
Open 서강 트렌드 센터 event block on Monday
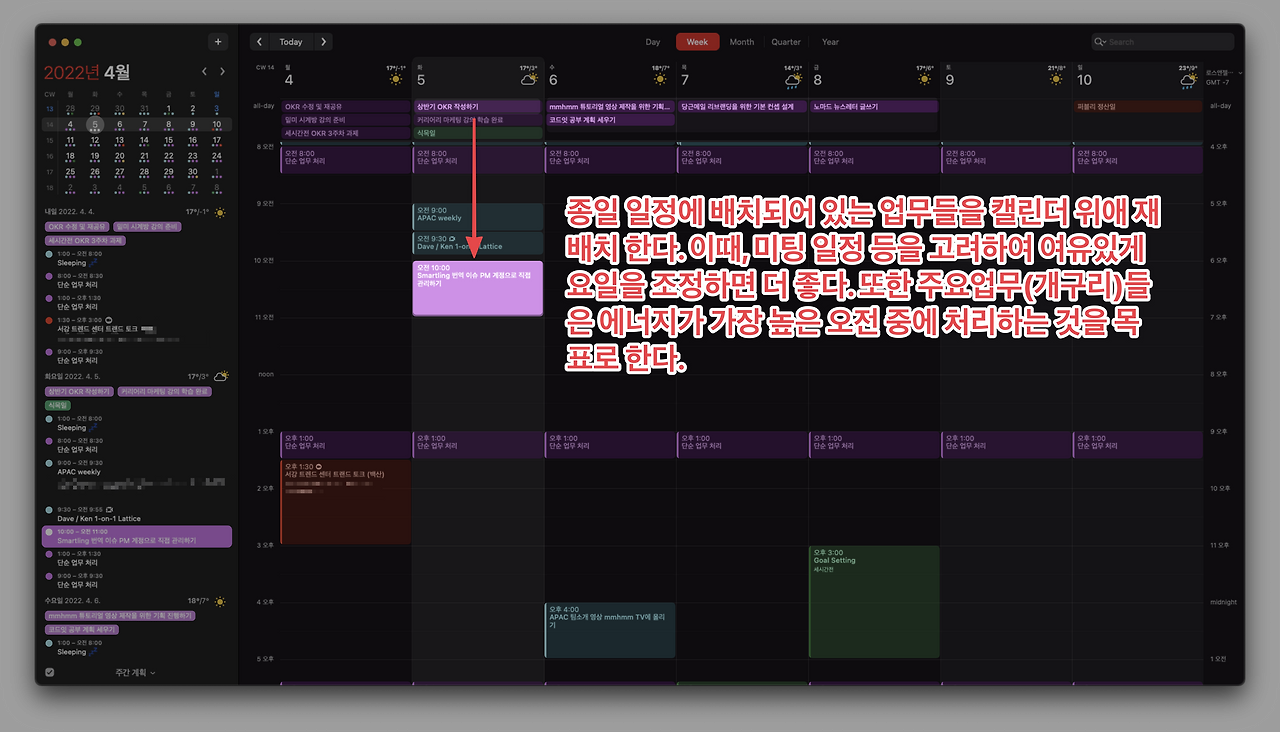tap(345, 502)
